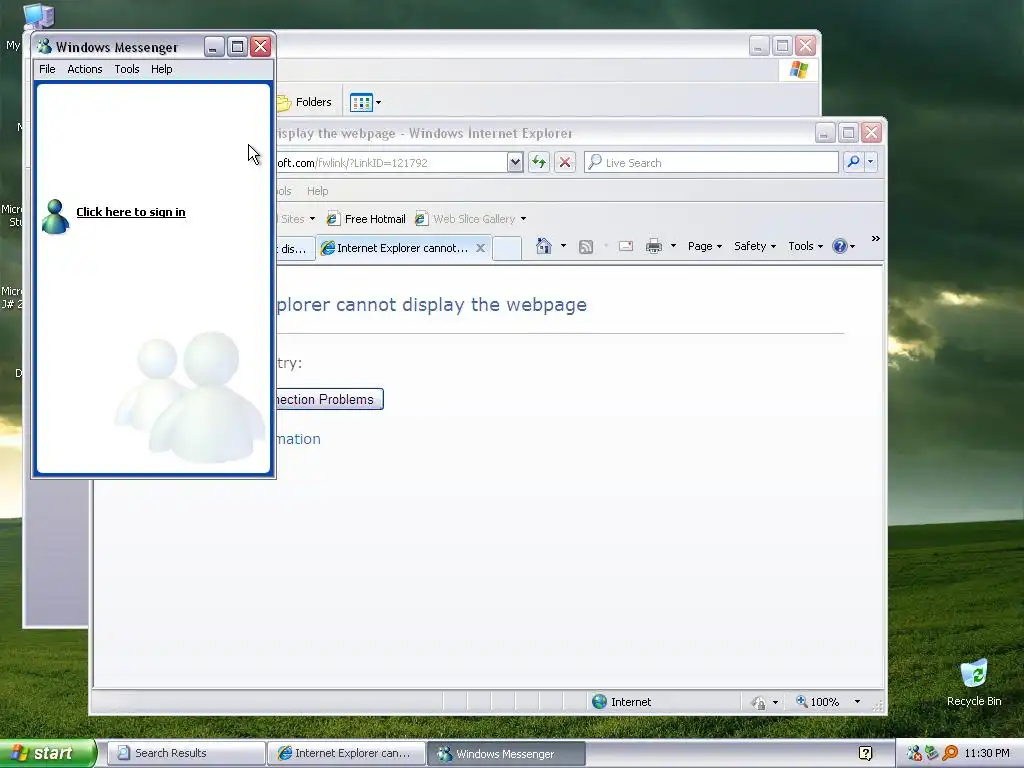1024x768 pixels.
Task: Click 'Click here to sign in' link
Action: 131,212
